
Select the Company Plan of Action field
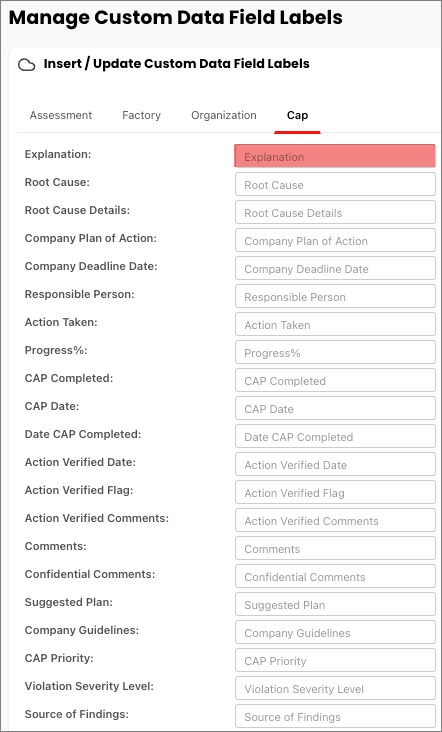point(335,240)
